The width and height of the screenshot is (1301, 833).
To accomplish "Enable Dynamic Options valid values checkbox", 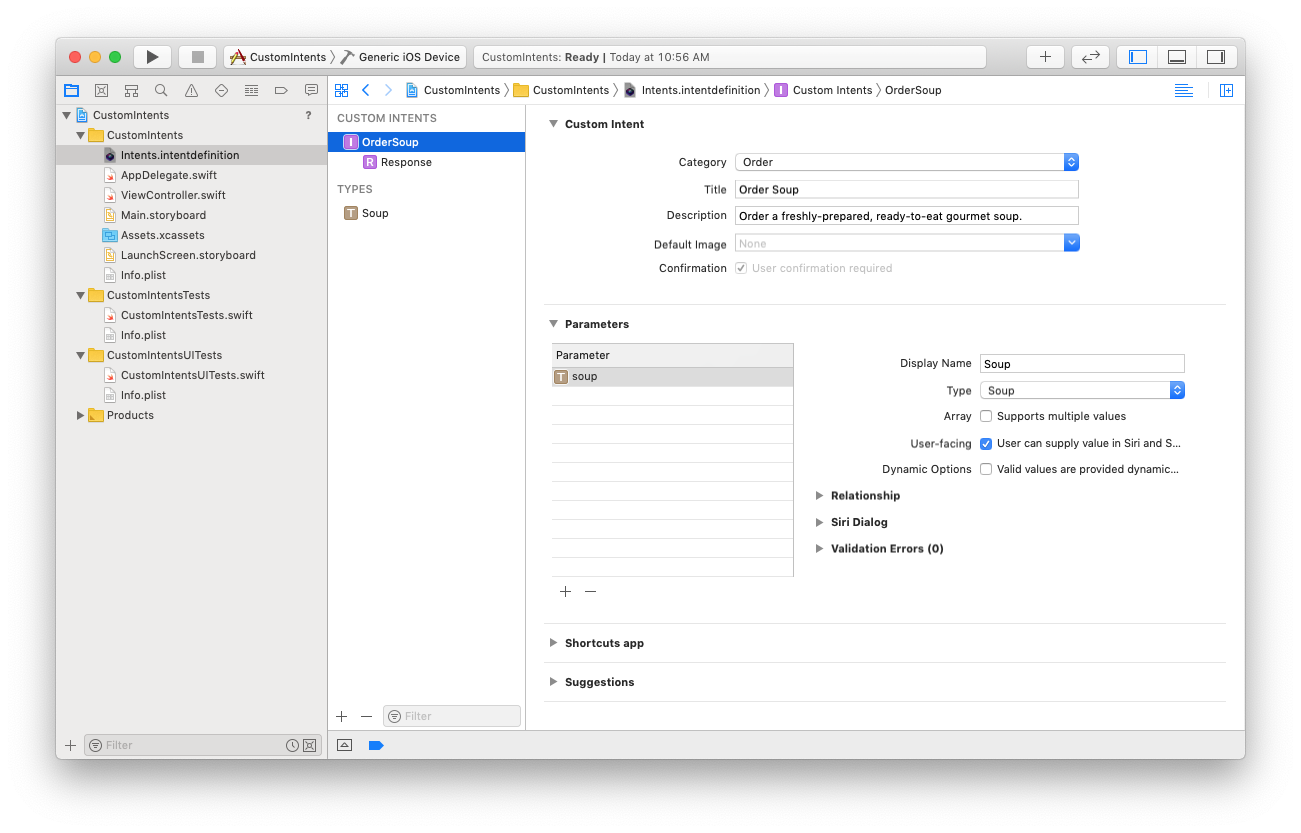I will click(986, 469).
